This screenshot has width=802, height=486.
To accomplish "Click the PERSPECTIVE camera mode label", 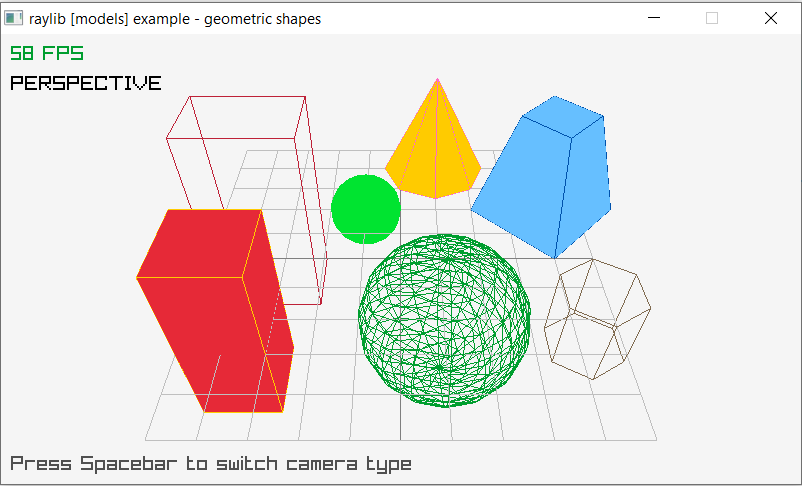I will click(85, 83).
